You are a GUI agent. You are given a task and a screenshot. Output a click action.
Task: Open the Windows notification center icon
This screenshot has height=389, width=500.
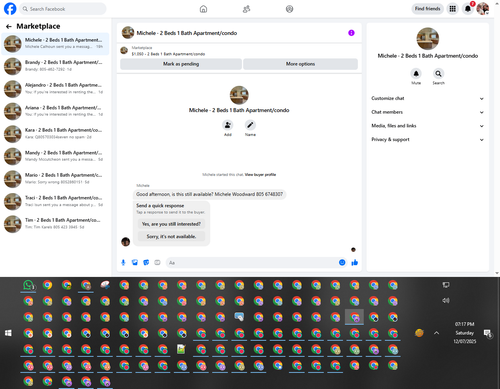click(x=488, y=333)
